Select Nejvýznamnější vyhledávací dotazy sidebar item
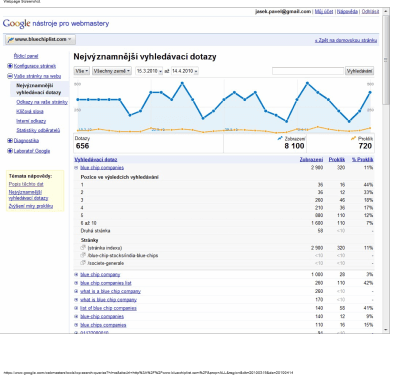The height and width of the screenshot is (375, 400). pyautogui.click(x=39, y=89)
